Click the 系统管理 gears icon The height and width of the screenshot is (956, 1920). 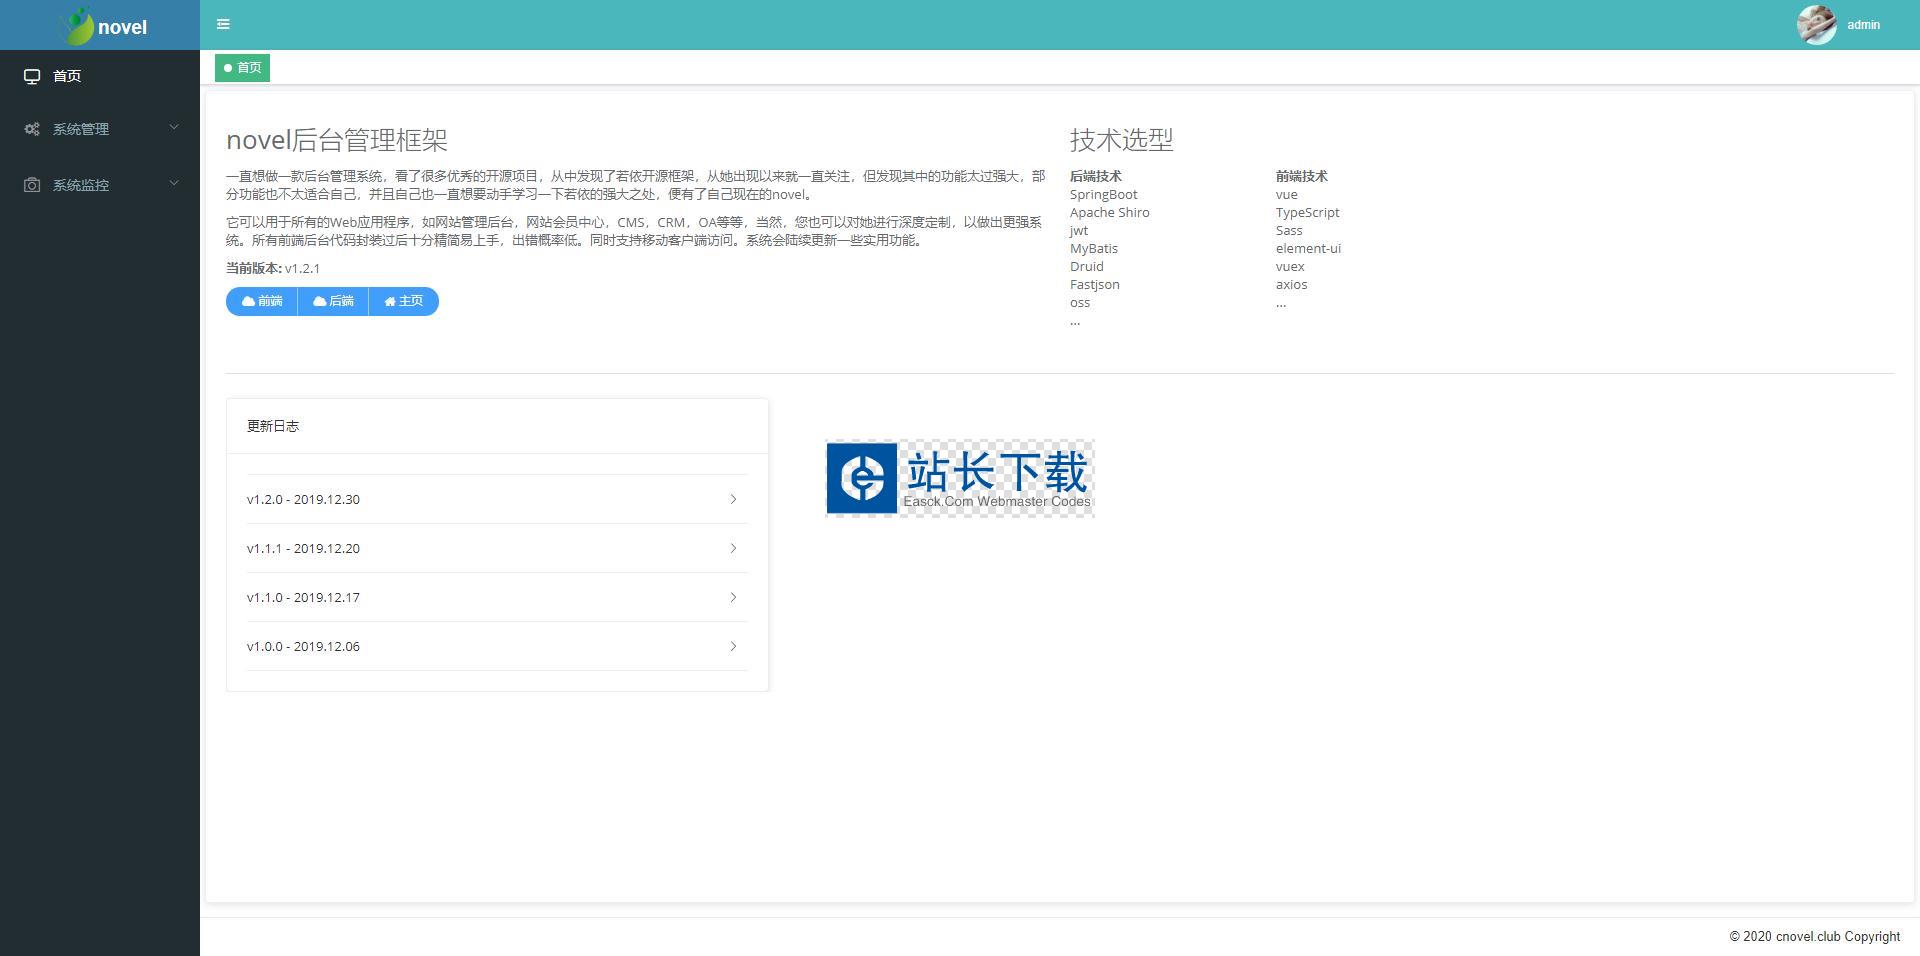pyautogui.click(x=32, y=129)
